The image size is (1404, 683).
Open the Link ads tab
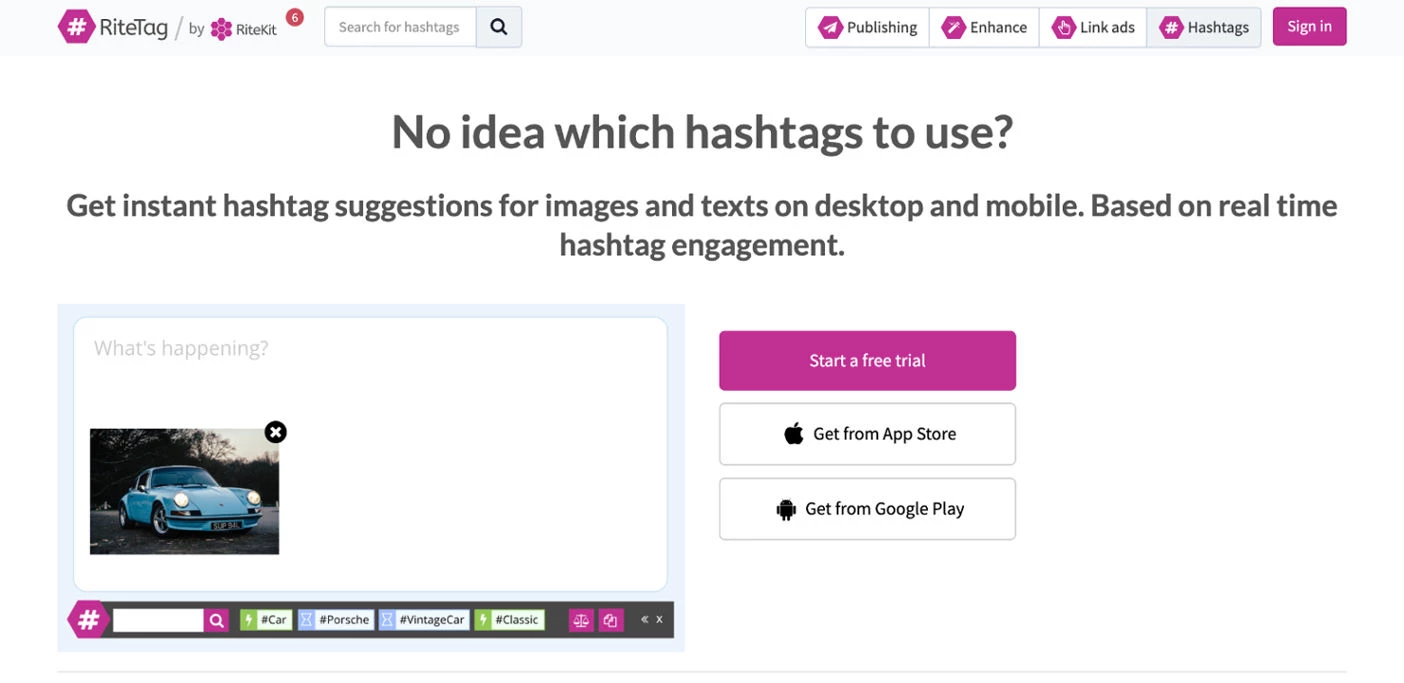[x=1093, y=27]
